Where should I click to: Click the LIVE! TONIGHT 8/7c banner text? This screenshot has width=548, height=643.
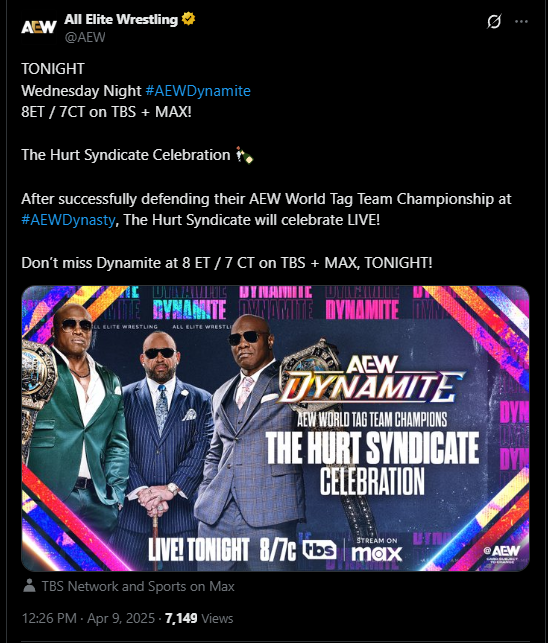[222, 550]
